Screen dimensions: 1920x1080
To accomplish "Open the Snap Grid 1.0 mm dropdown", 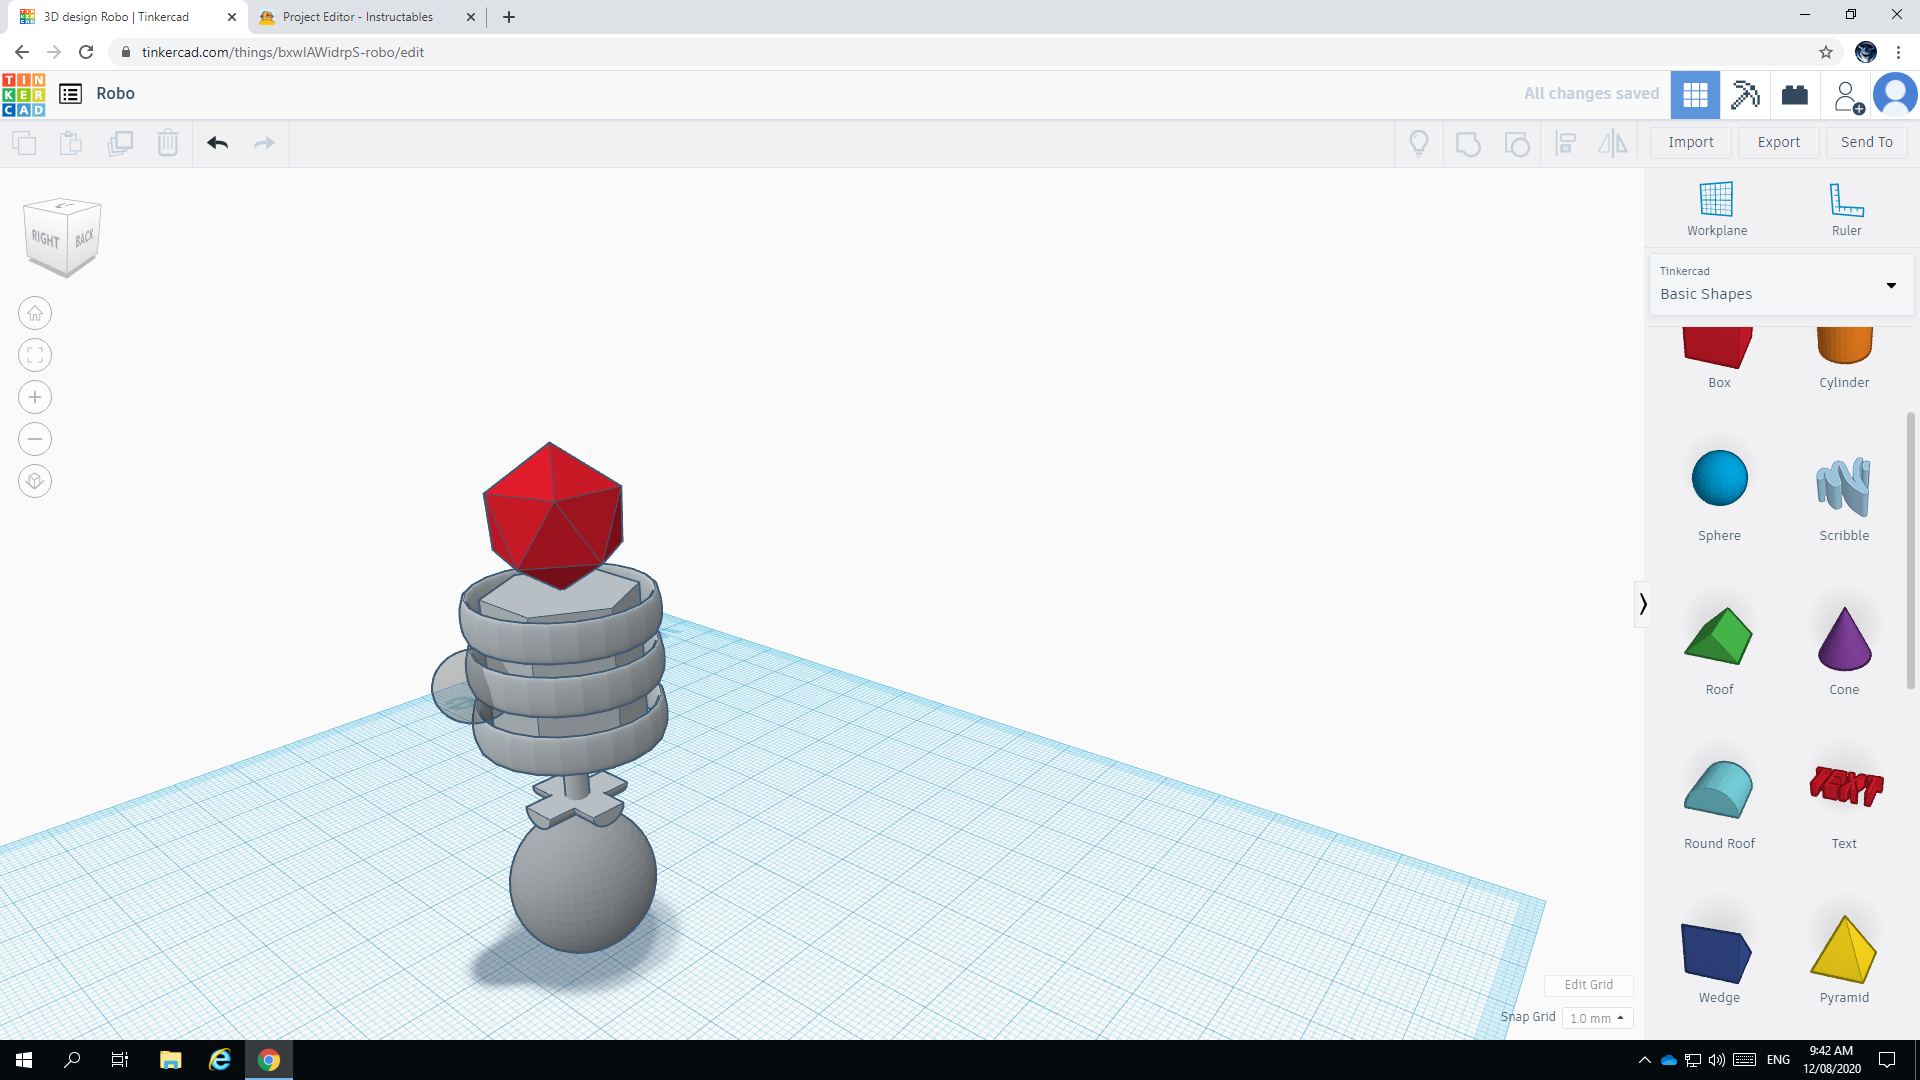I will click(1597, 1018).
